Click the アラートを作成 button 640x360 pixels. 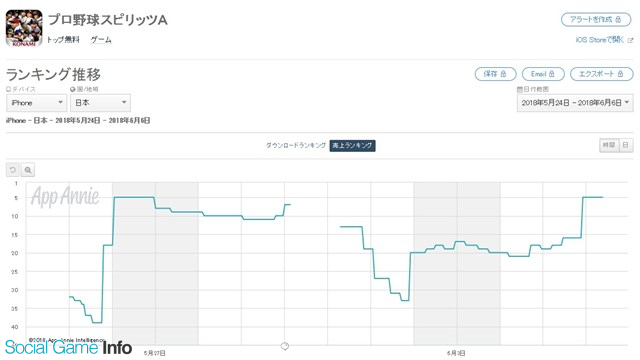(x=596, y=20)
